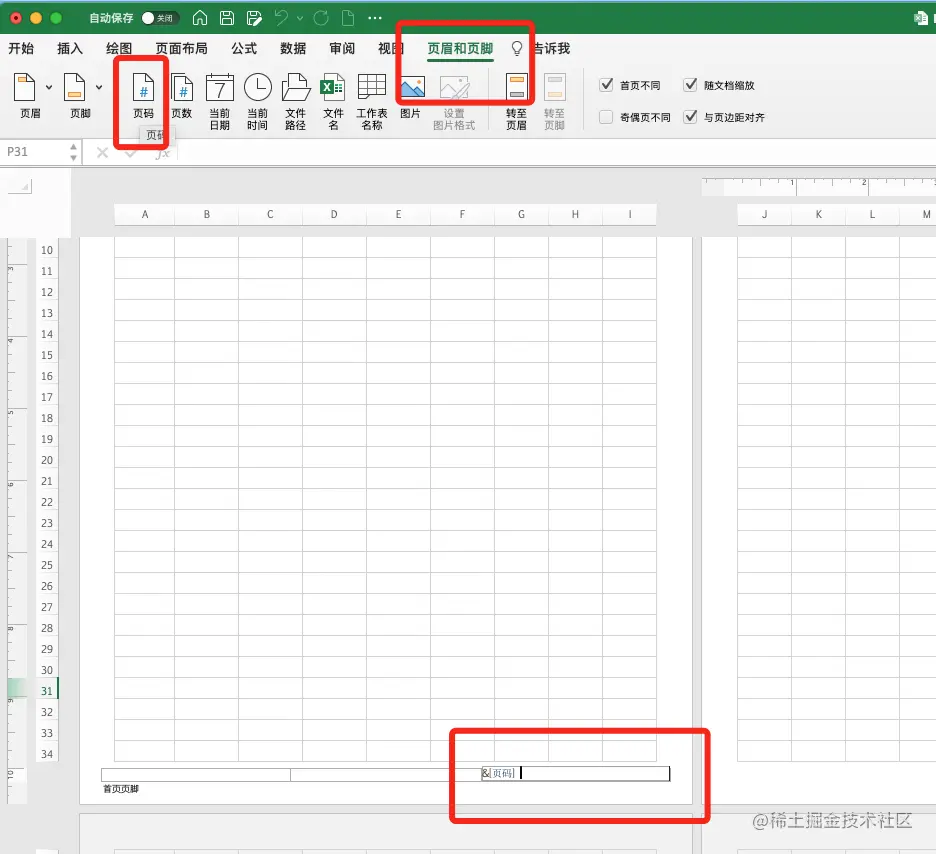Redo the last action
The height and width of the screenshot is (854, 936).
coord(321,18)
